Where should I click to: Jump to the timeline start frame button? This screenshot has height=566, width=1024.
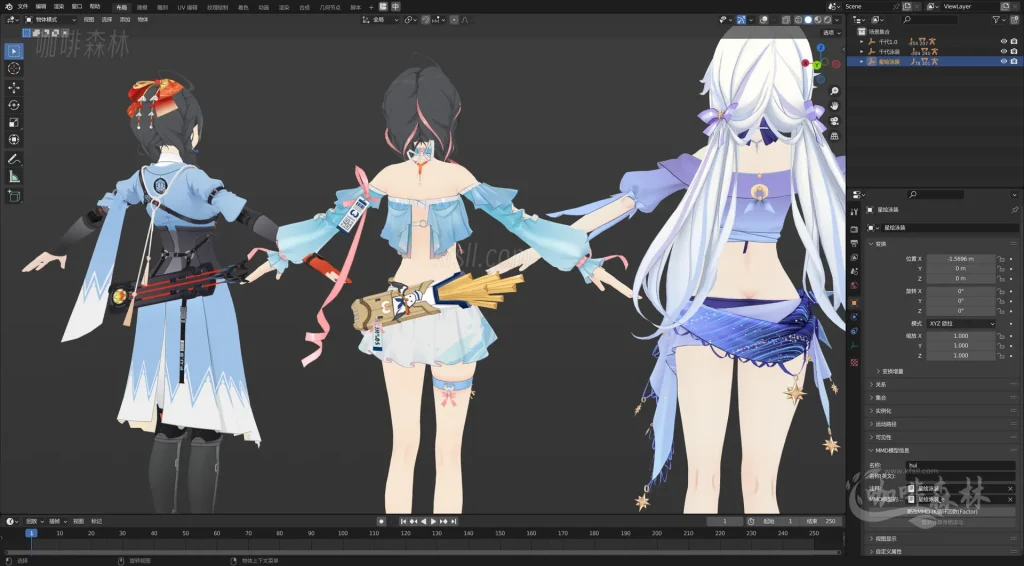point(404,522)
